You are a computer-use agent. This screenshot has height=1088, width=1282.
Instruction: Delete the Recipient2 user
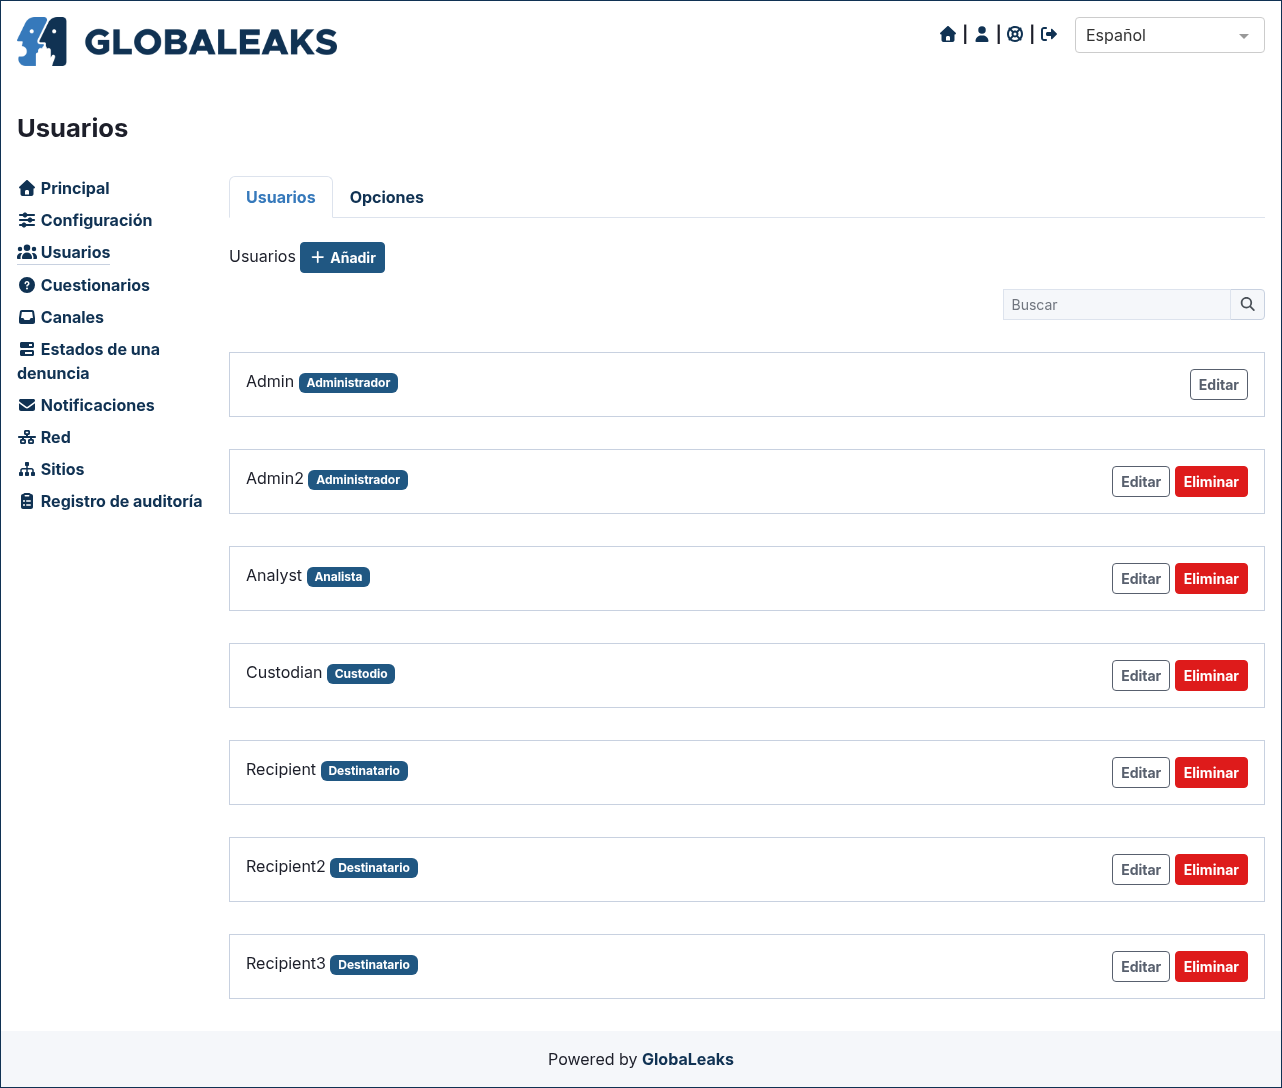point(1211,869)
